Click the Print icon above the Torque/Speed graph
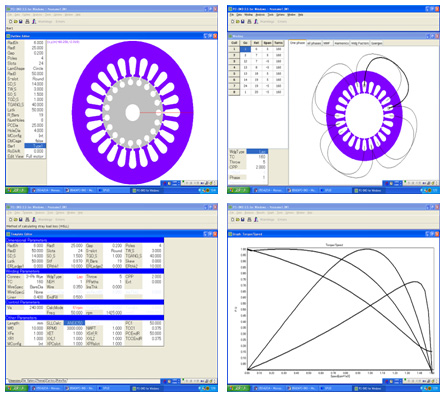Screen dimensions: 444x394 pyautogui.click(x=249, y=220)
